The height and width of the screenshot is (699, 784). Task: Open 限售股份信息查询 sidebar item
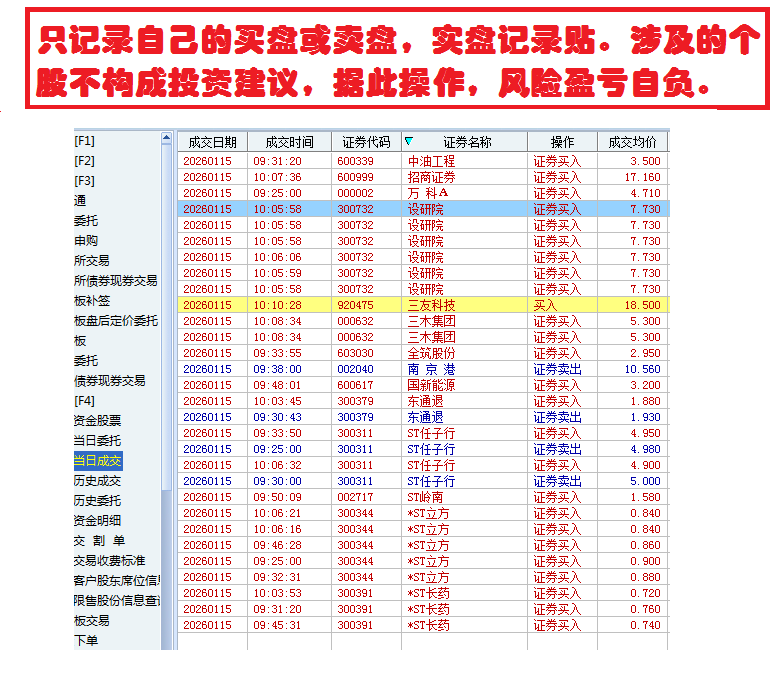click(117, 601)
